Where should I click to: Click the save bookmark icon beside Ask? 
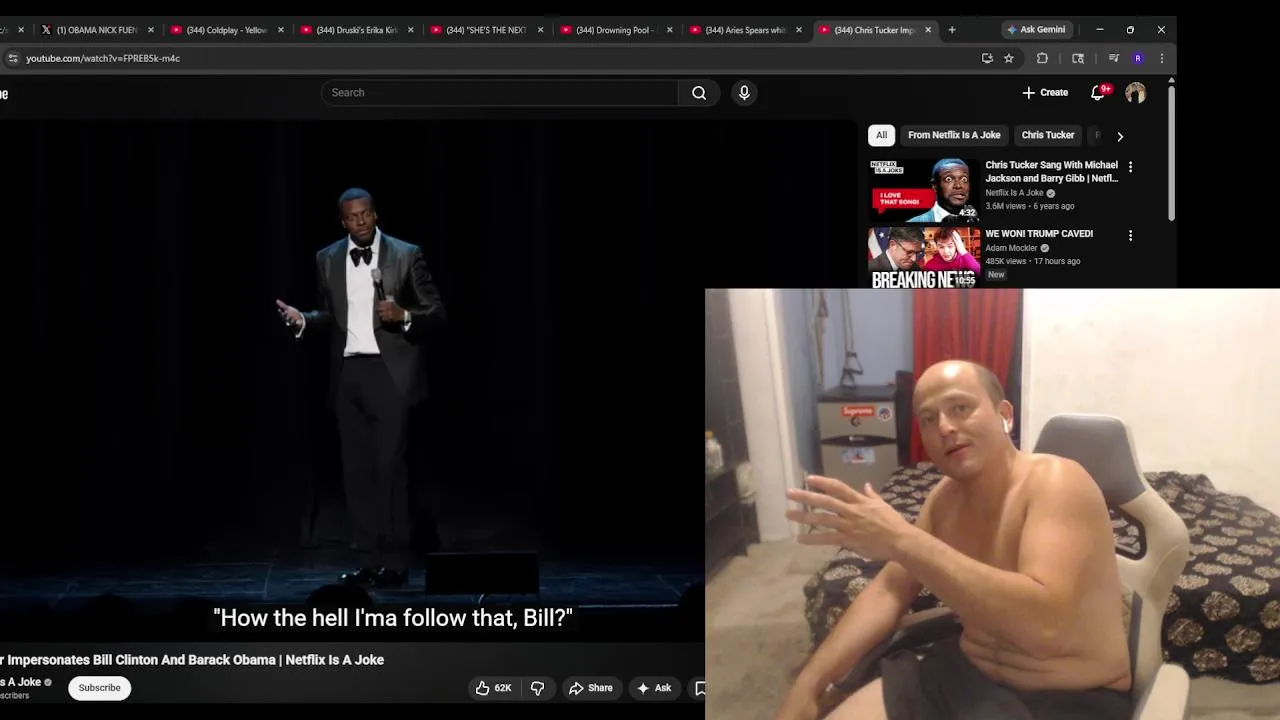tap(698, 688)
